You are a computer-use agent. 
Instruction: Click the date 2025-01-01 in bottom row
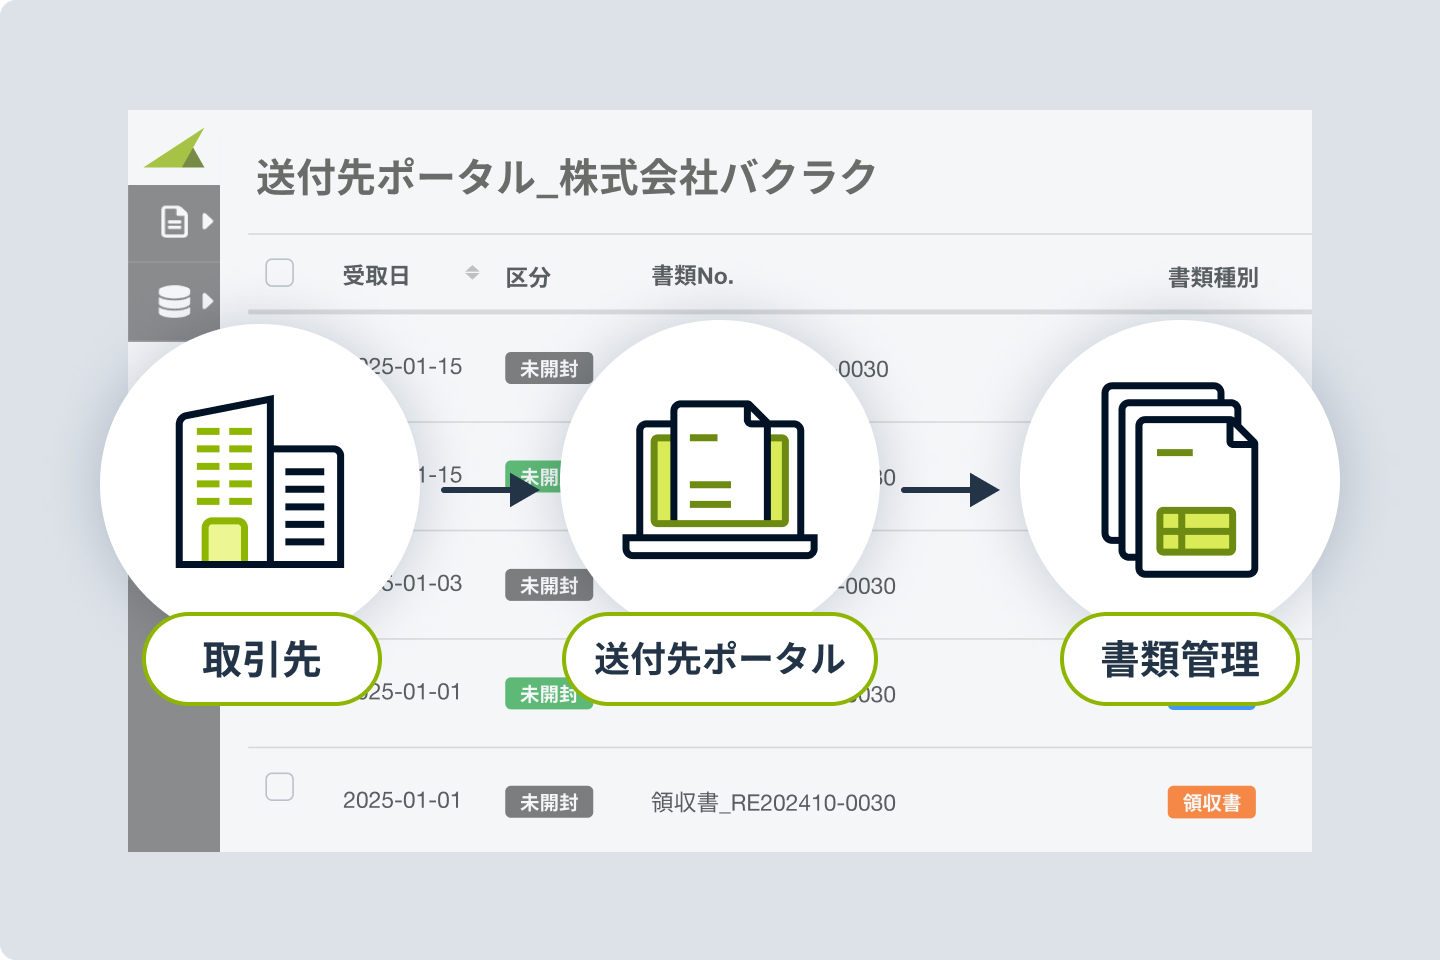[402, 800]
